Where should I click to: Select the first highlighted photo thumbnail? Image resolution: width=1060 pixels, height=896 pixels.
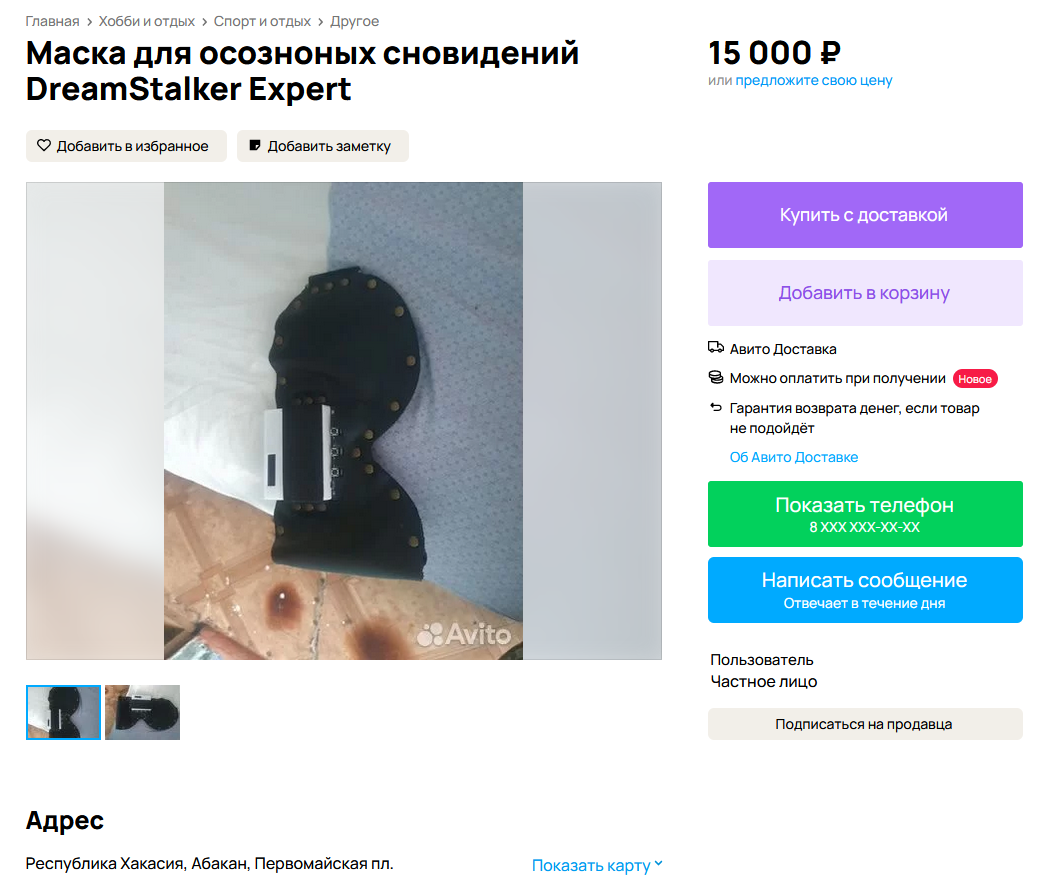click(64, 712)
